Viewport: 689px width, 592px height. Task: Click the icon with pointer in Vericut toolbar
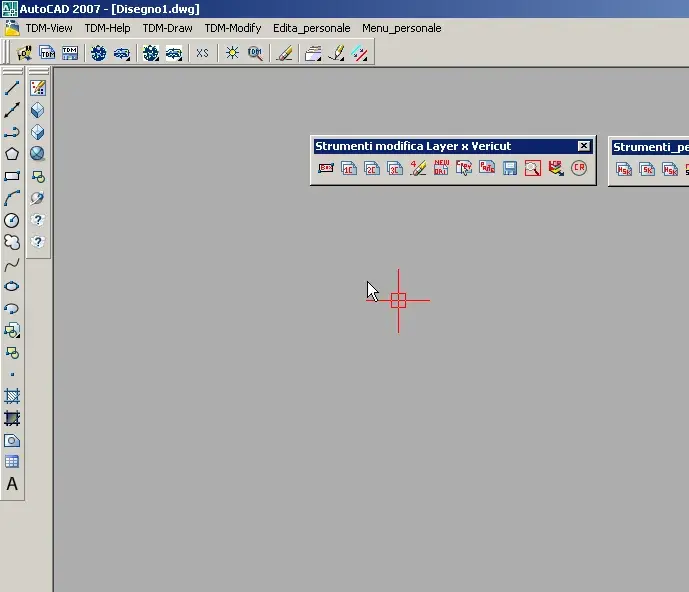pos(464,168)
